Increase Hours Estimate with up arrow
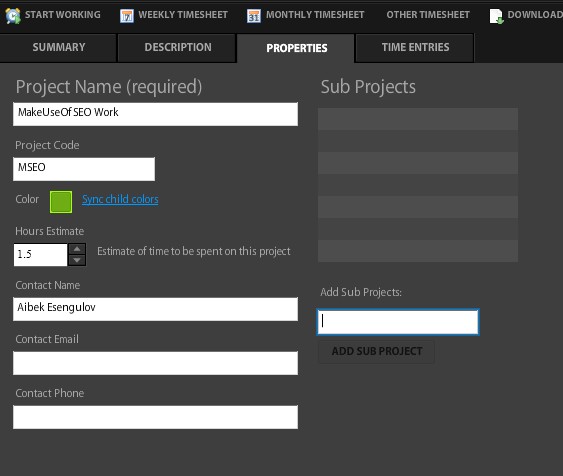The height and width of the screenshot is (476, 563). coord(77,249)
